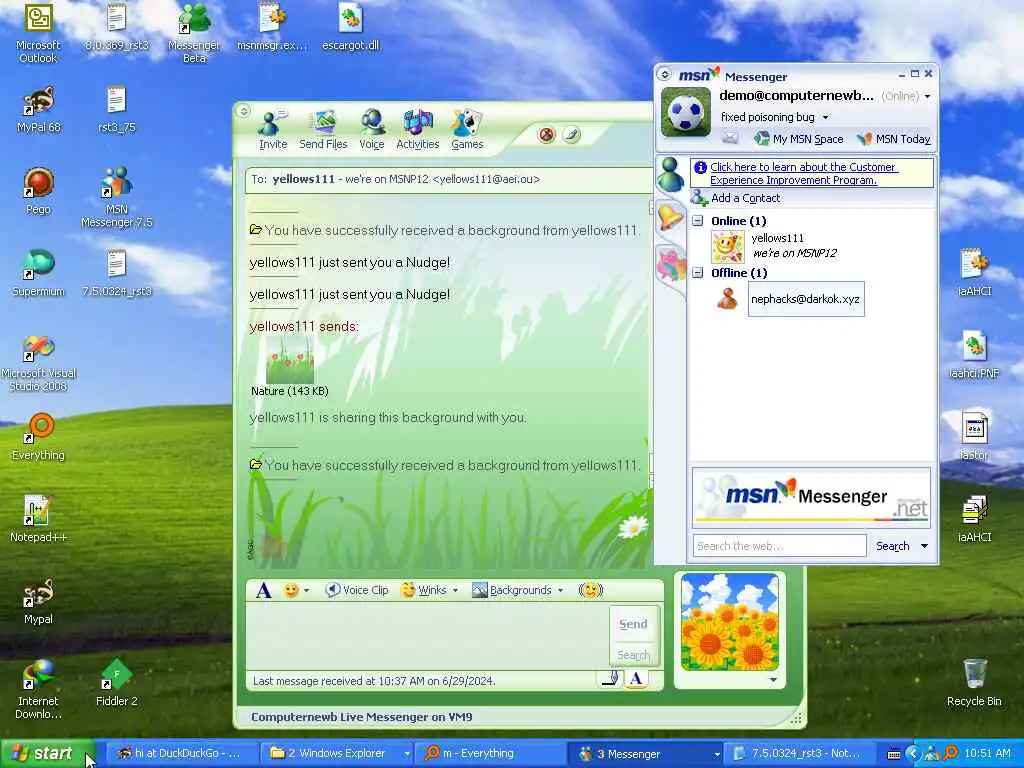Select the escargot.dll desktop file
This screenshot has height=768, width=1024.
coord(351,27)
